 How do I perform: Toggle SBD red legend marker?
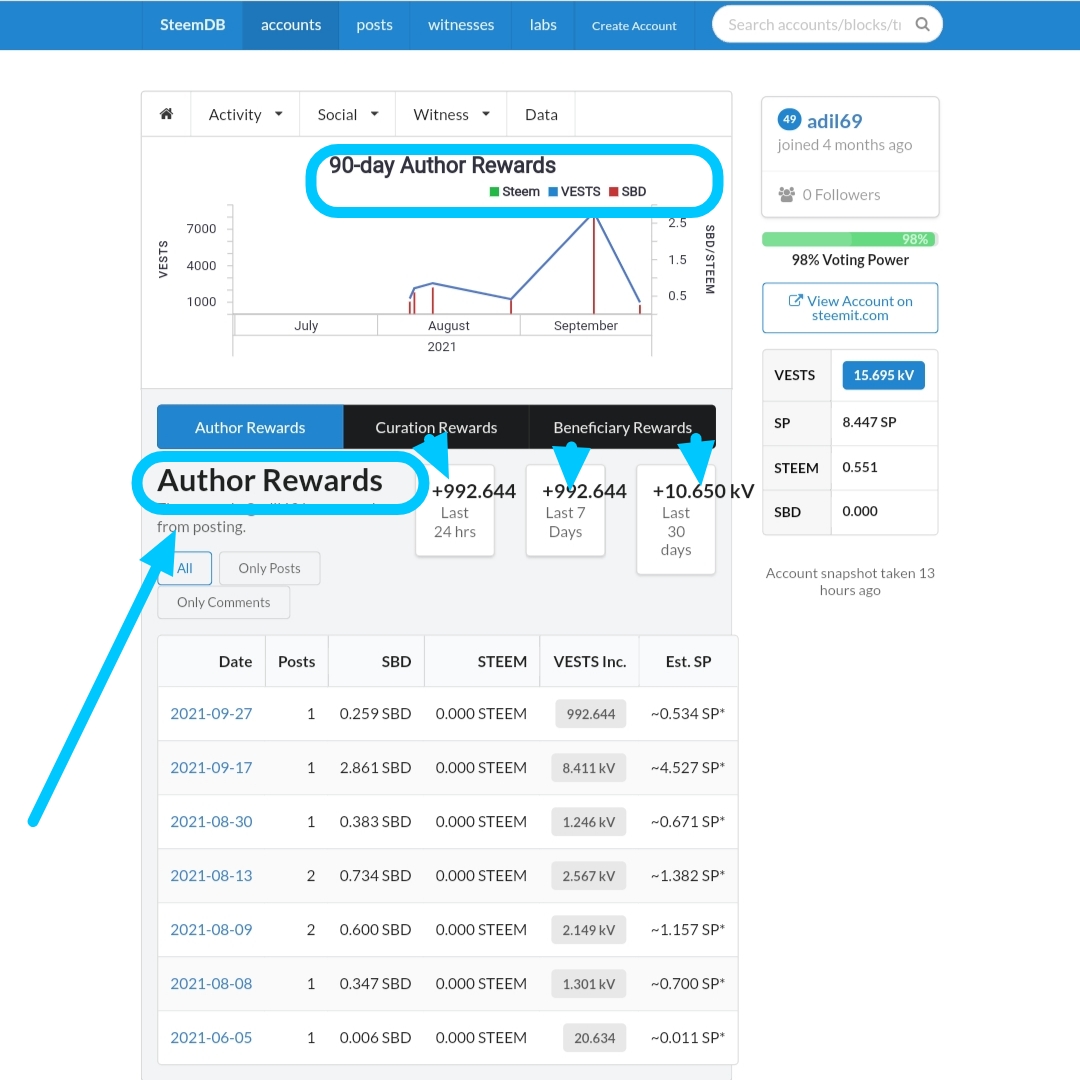click(x=613, y=191)
